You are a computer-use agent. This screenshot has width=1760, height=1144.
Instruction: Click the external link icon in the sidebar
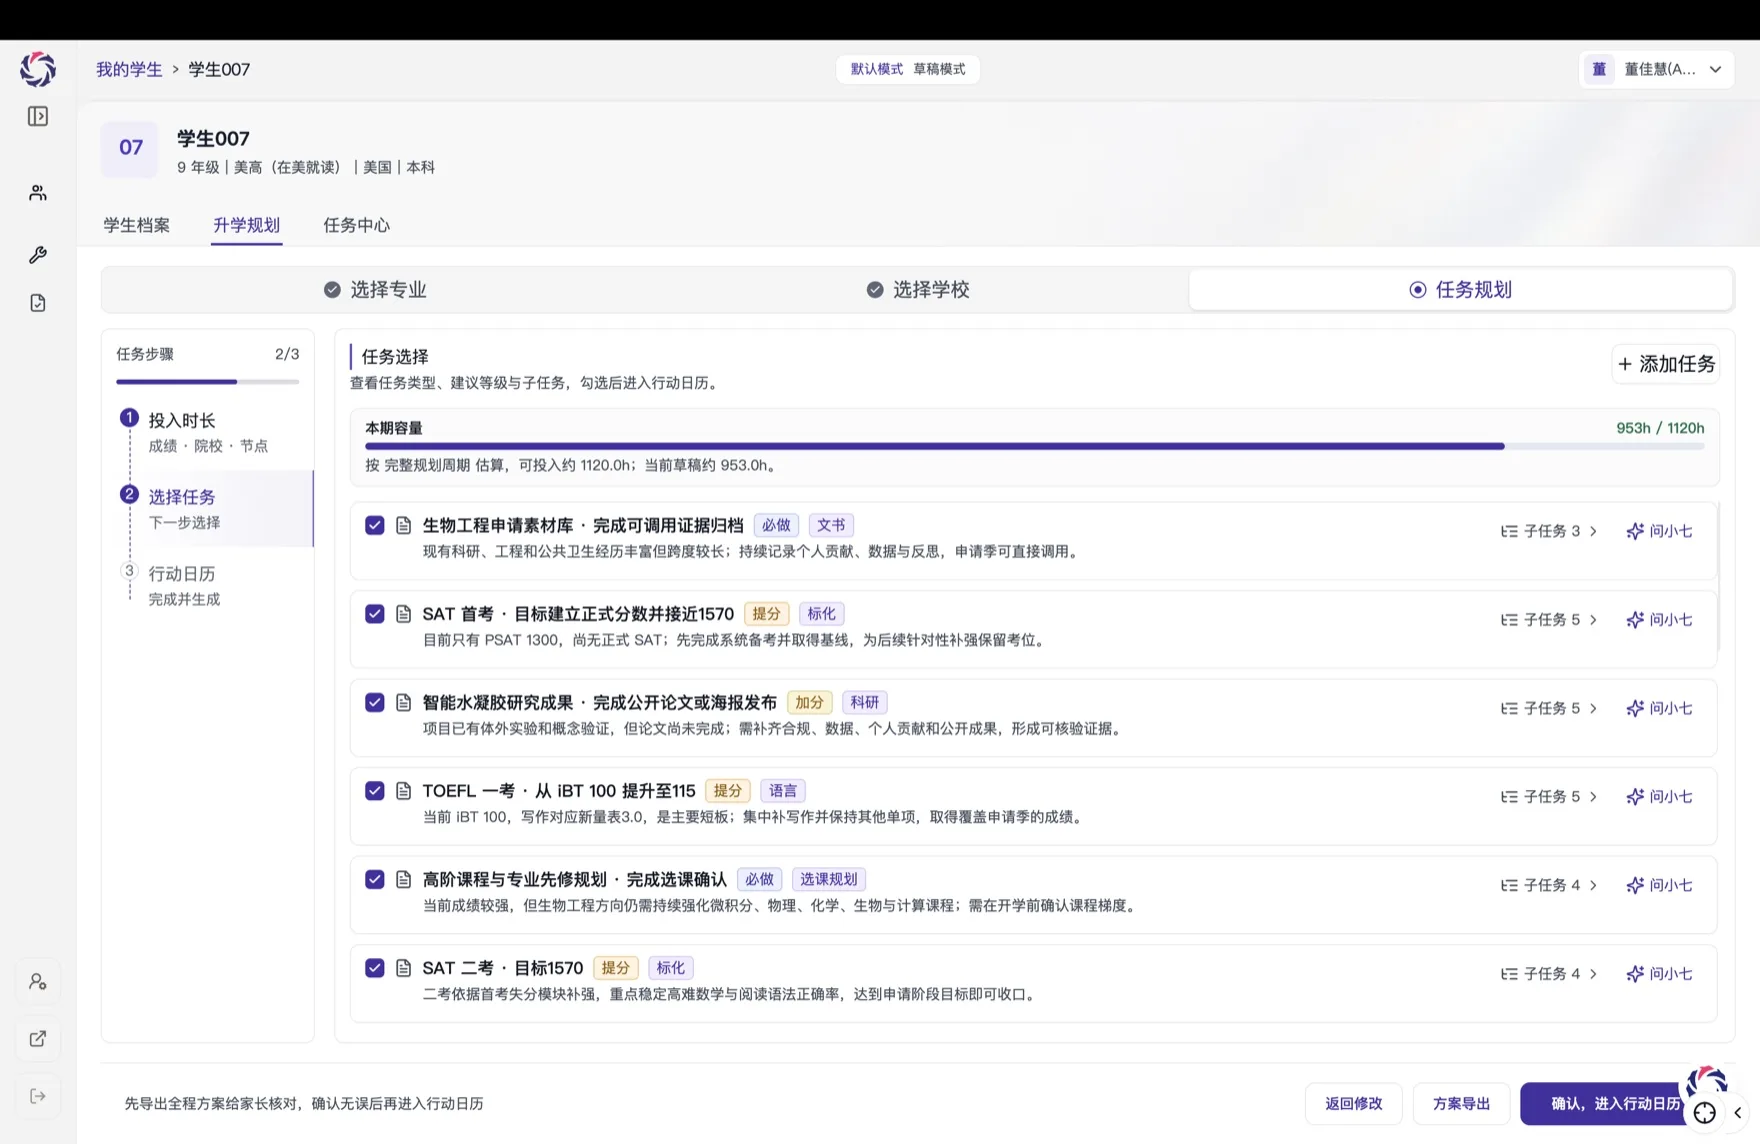38,1039
